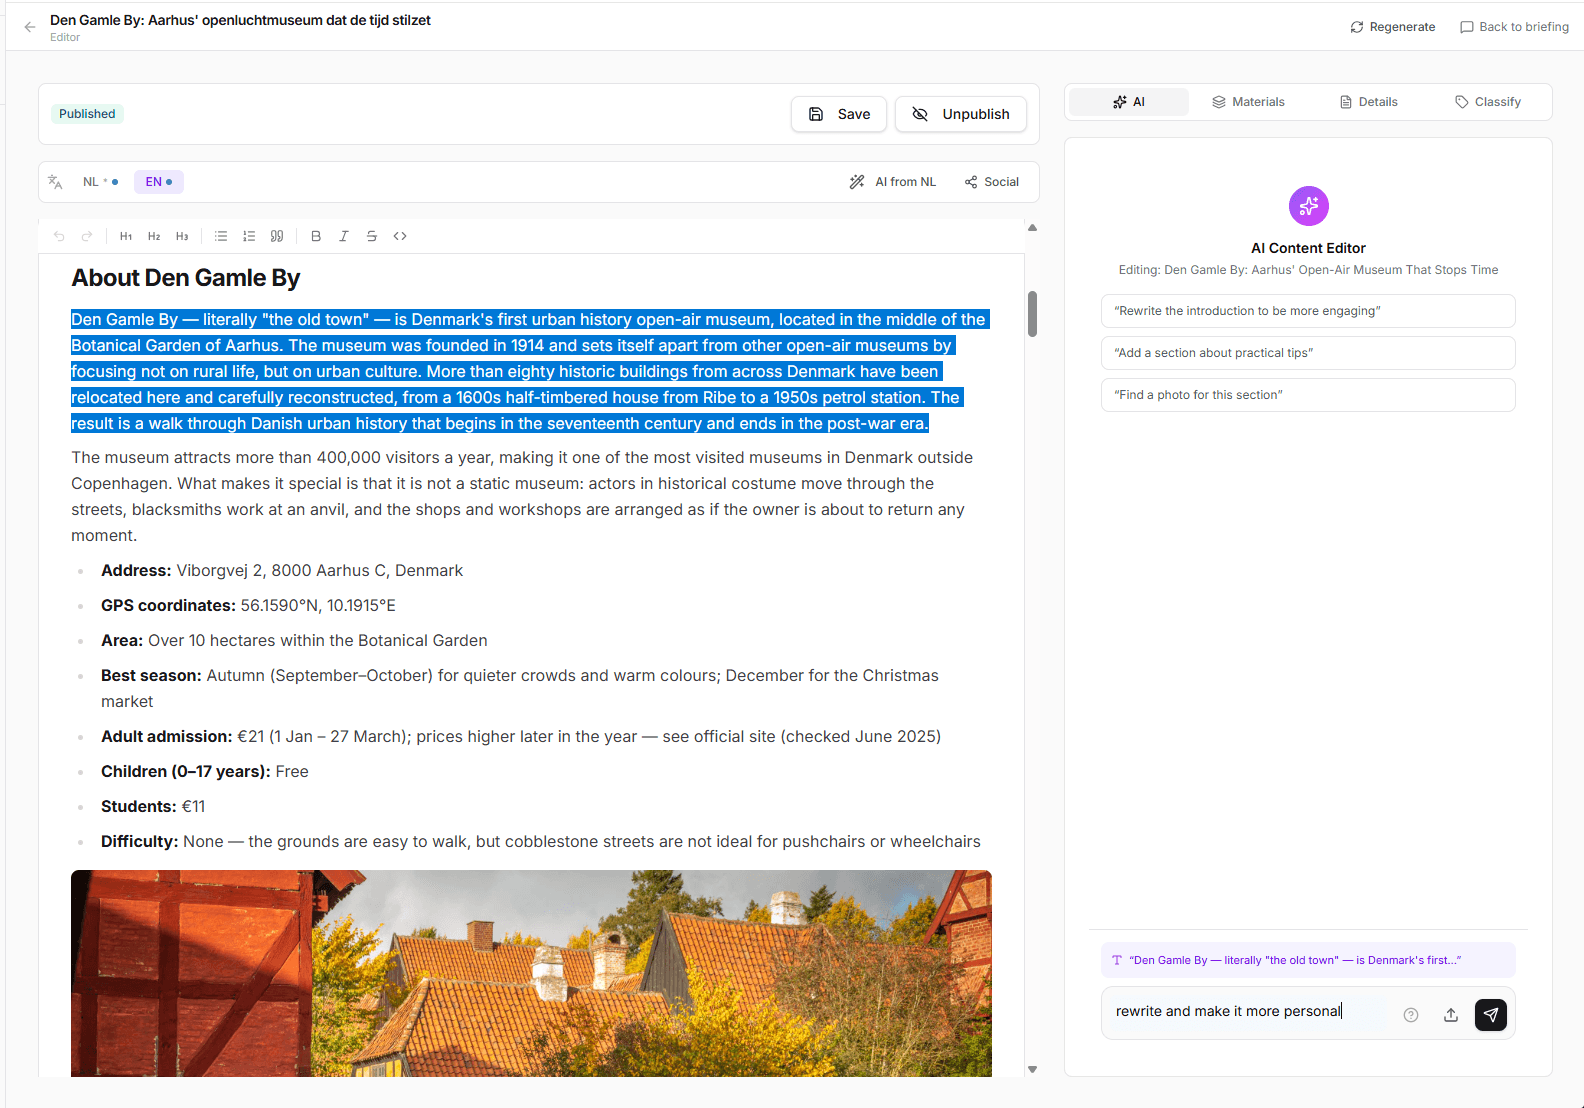Insert a blockquote
The width and height of the screenshot is (1584, 1108).
(x=277, y=236)
